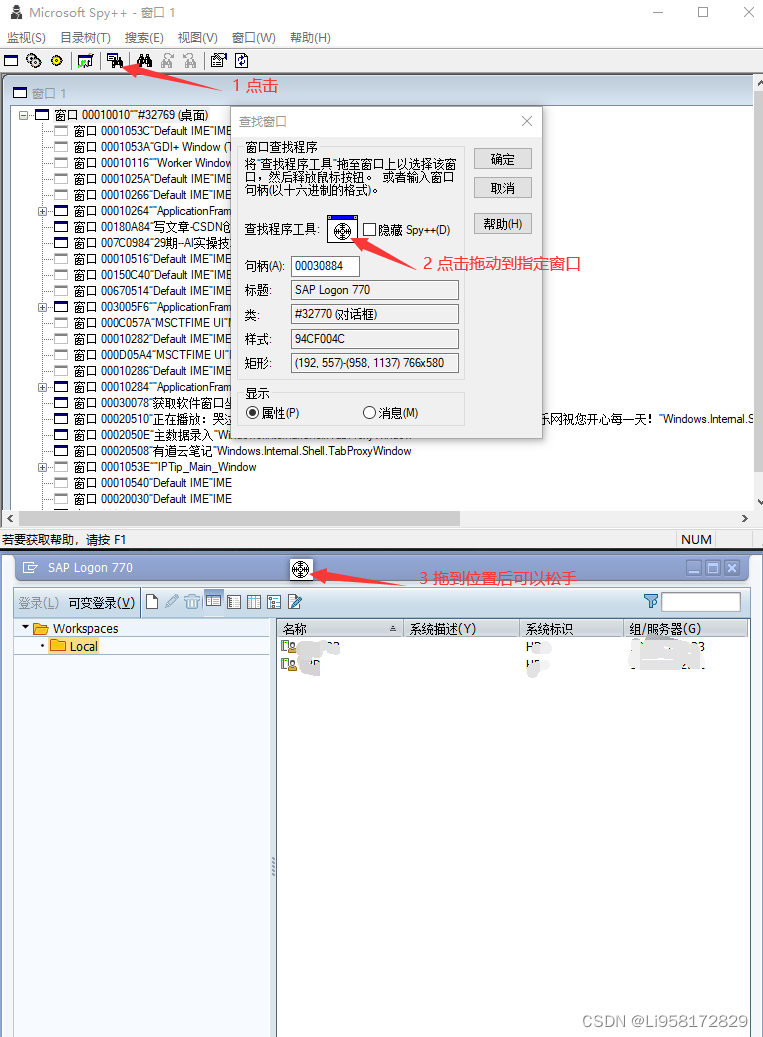Image resolution: width=763 pixels, height=1037 pixels.
Task: Click the filter search box in SAP Logon
Action: point(701,602)
